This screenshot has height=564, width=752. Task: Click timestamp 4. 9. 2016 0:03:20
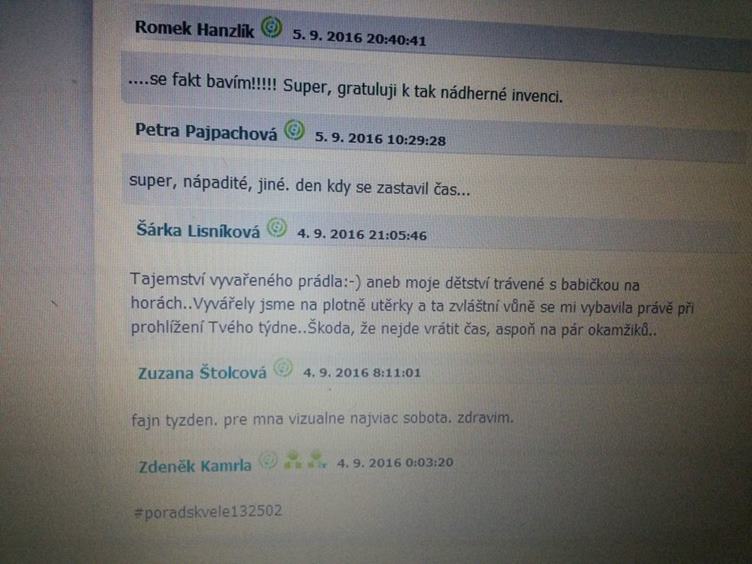pos(395,463)
